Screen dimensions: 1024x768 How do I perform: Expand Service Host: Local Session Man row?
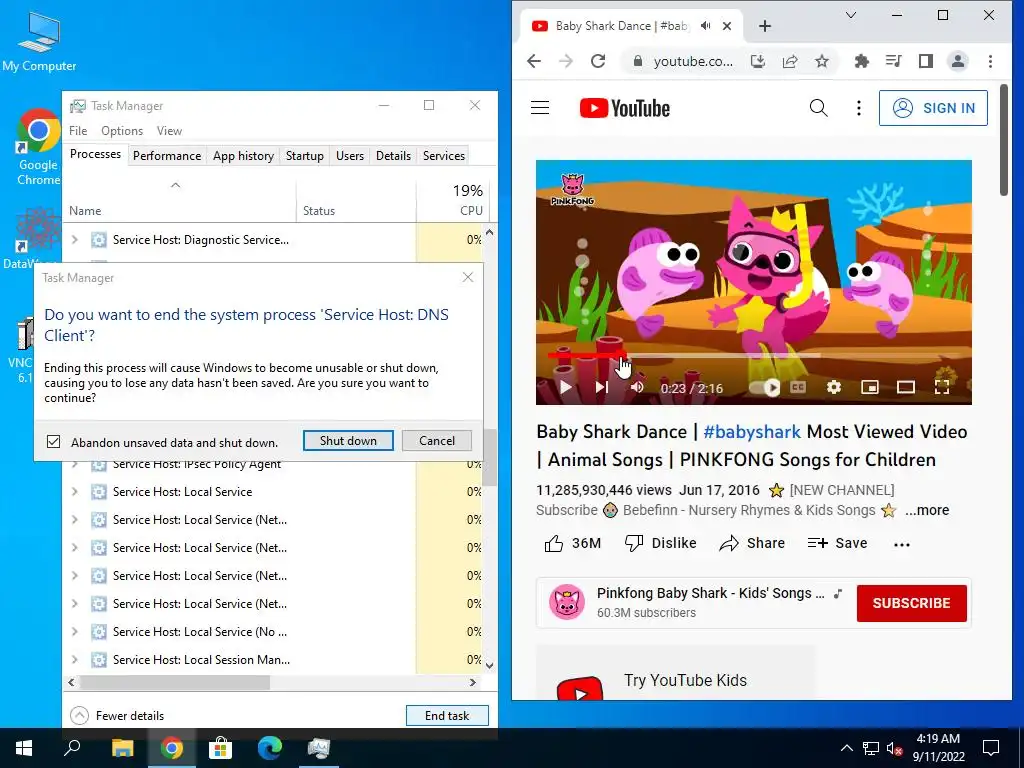tap(74, 660)
